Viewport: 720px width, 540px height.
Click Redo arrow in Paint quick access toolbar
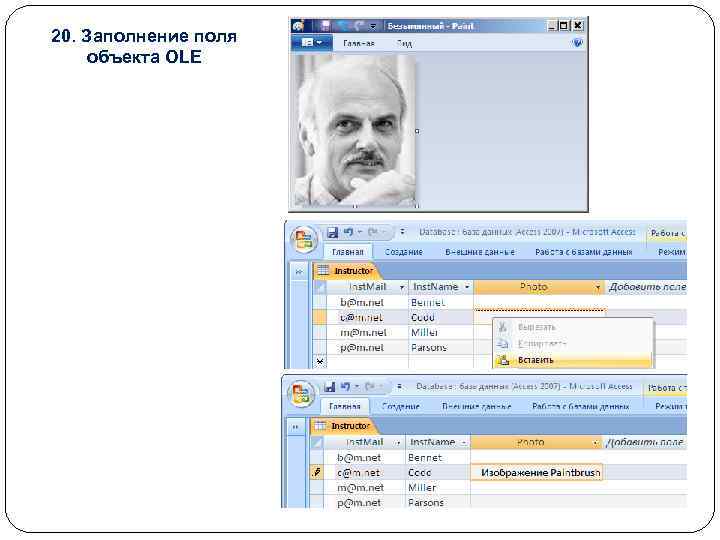point(359,26)
